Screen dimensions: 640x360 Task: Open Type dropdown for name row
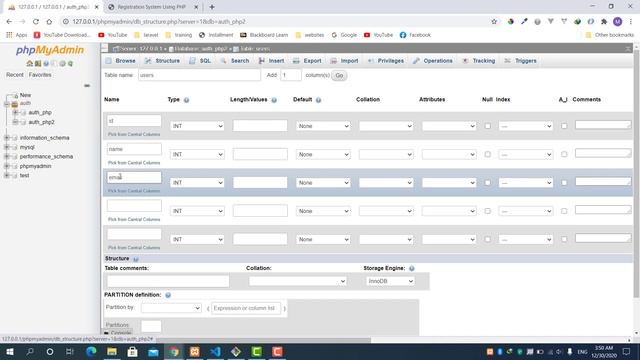pos(197,154)
